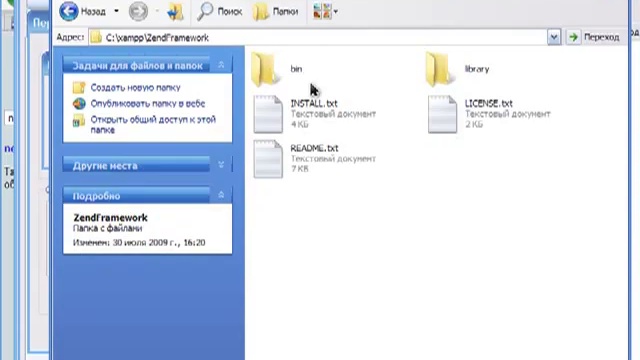Click 'Создать новую папку' link
Image resolution: width=640 pixels, height=360 pixels.
(136, 87)
